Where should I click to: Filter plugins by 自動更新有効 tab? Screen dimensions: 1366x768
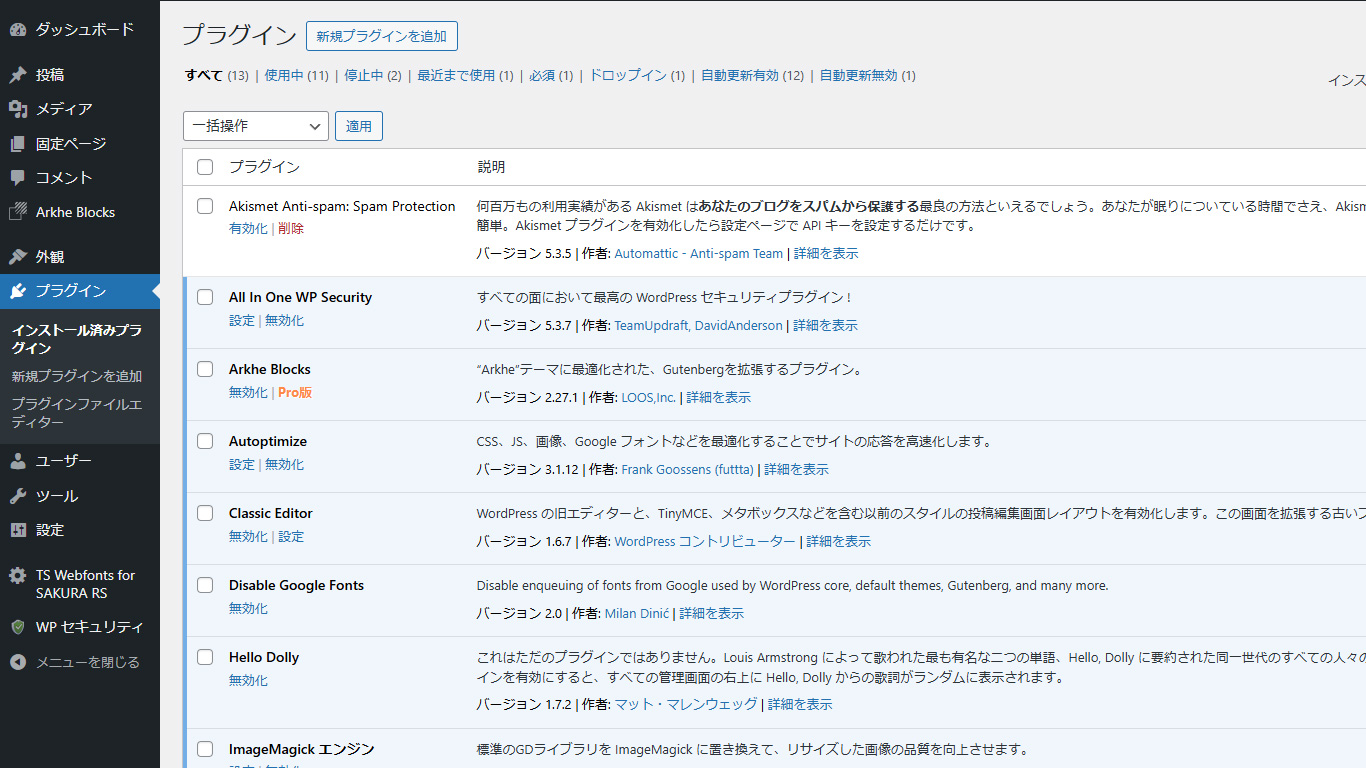coord(752,75)
